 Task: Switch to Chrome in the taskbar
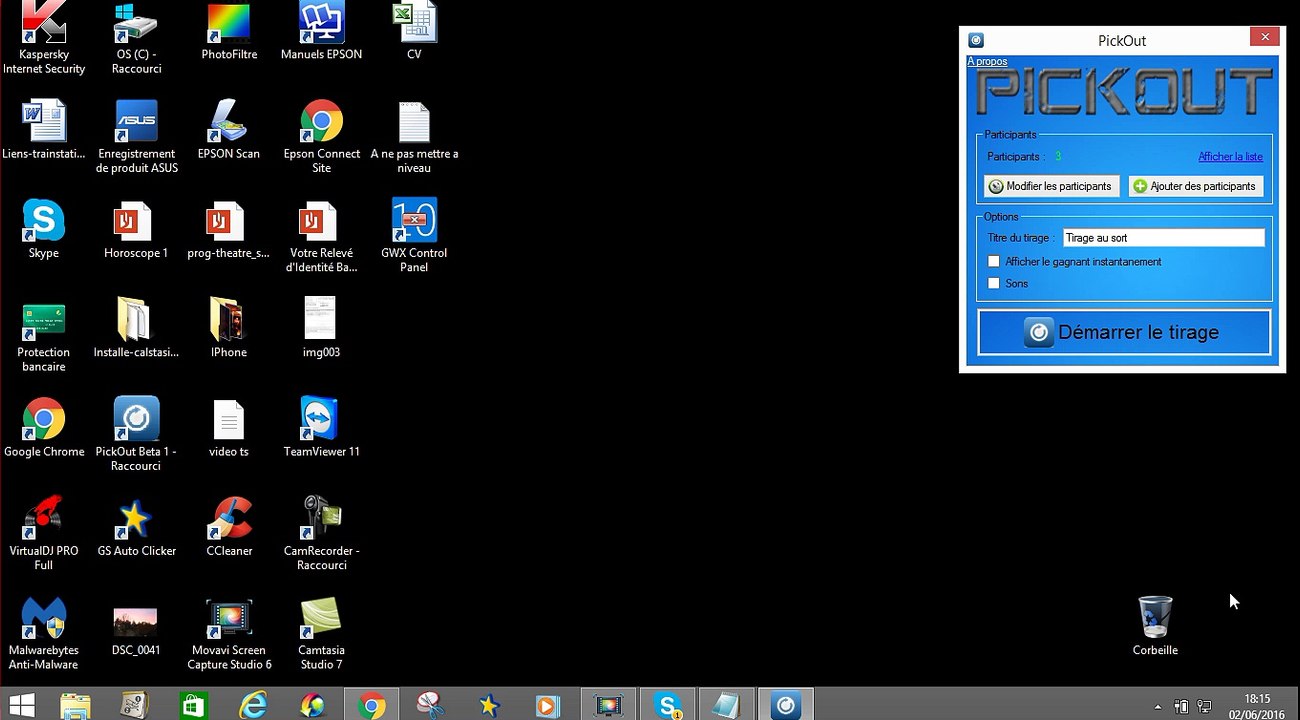(x=371, y=705)
